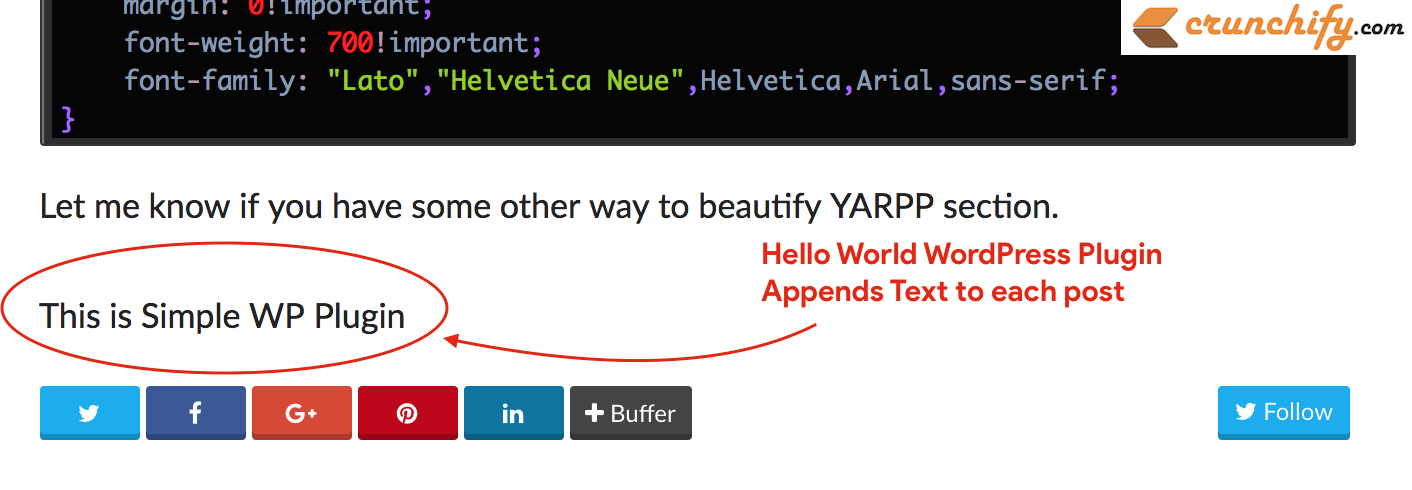Click the Facebook share icon
1412x490 pixels.
click(x=196, y=413)
